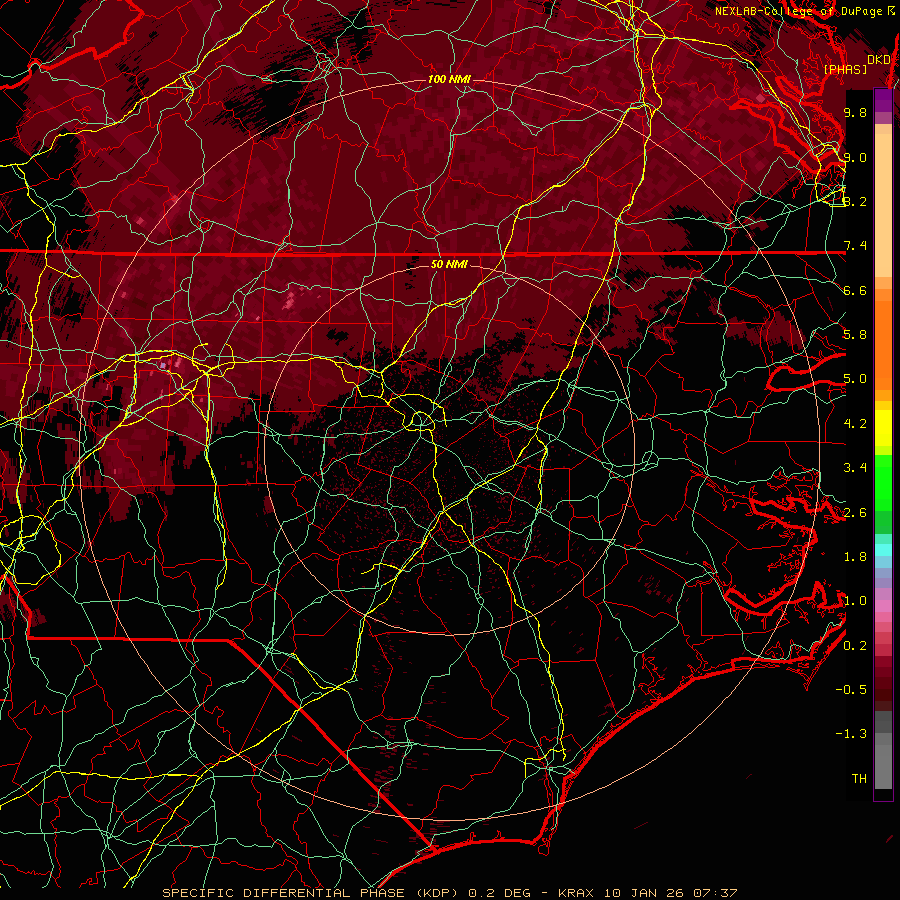Image resolution: width=900 pixels, height=900 pixels.
Task: Click the cyan segment of the color bar
Action: tap(883, 550)
